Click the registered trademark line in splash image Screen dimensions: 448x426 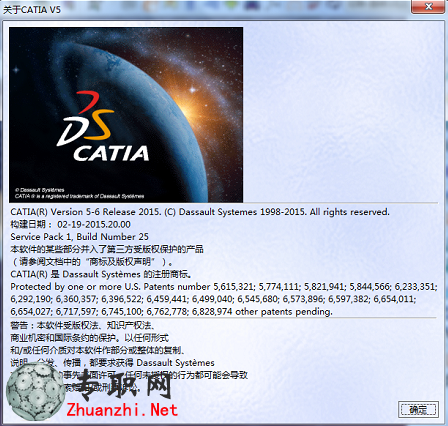[x=79, y=196]
